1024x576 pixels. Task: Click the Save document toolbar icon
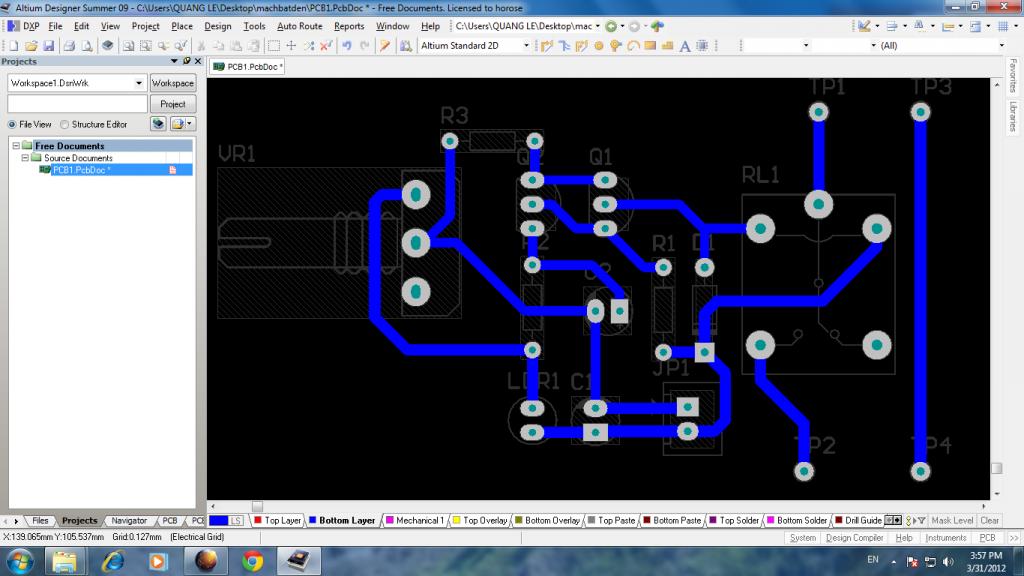coord(47,46)
